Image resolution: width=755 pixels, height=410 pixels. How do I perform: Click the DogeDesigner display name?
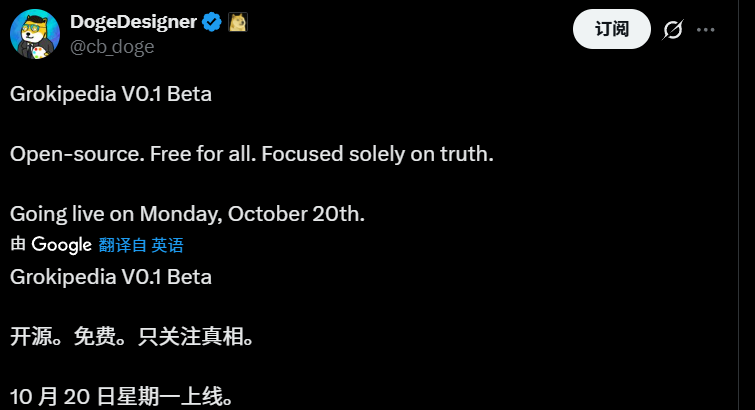[x=133, y=23]
